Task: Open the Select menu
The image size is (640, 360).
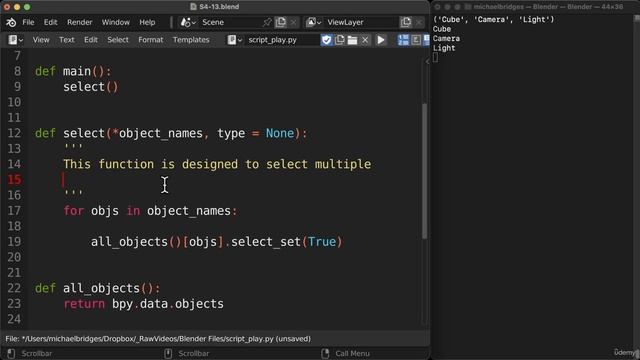Action: (118, 40)
